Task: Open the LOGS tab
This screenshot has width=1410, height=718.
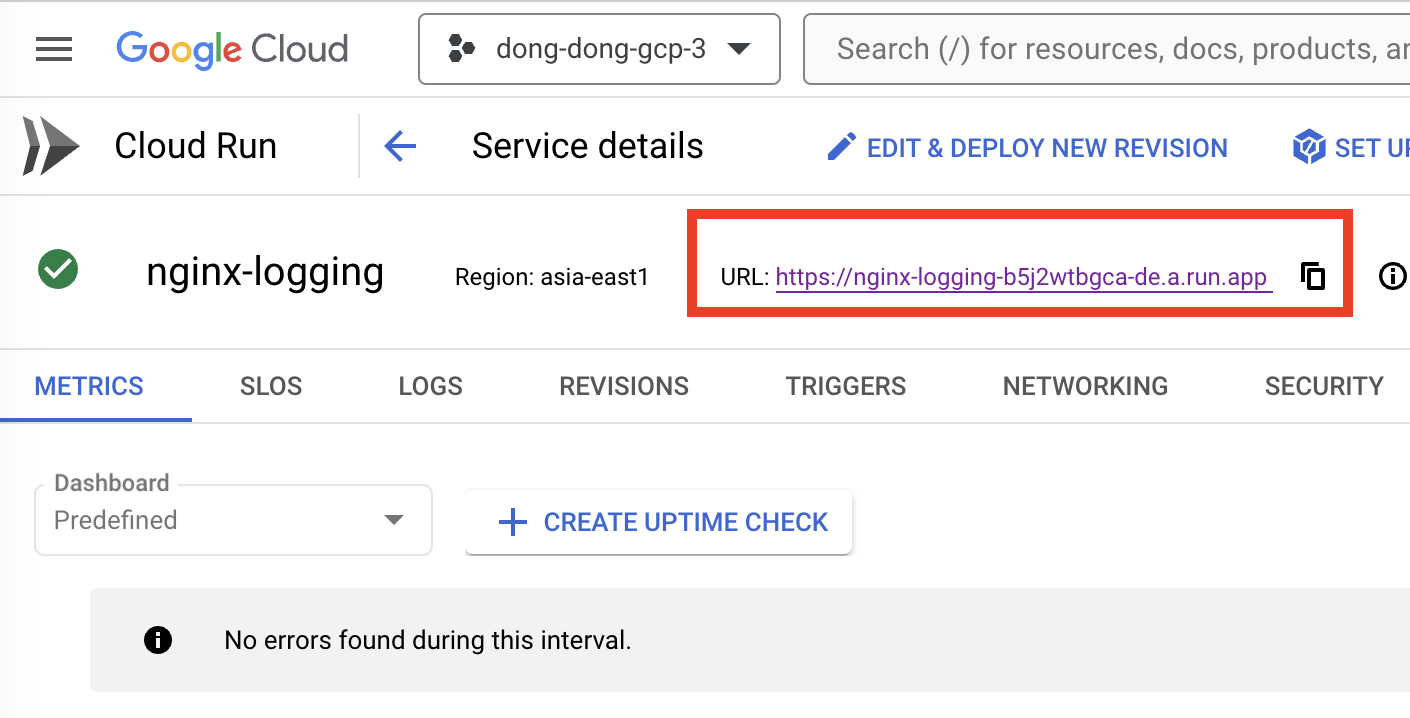Action: (430, 387)
